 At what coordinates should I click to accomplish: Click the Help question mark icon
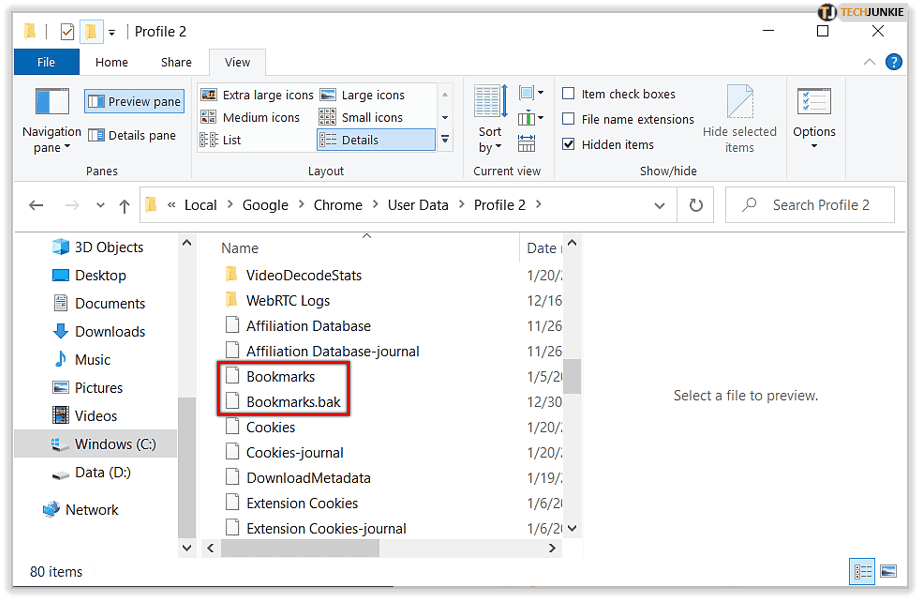pos(893,62)
